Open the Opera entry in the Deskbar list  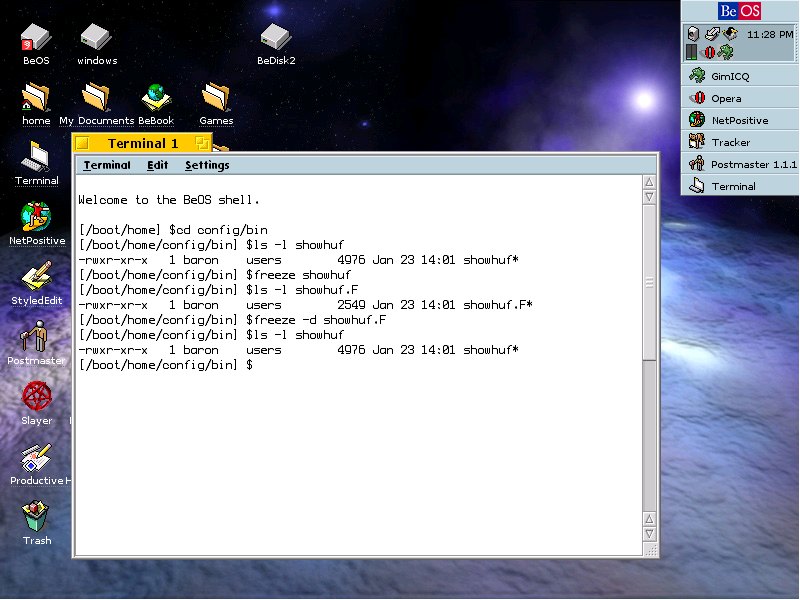pos(740,98)
